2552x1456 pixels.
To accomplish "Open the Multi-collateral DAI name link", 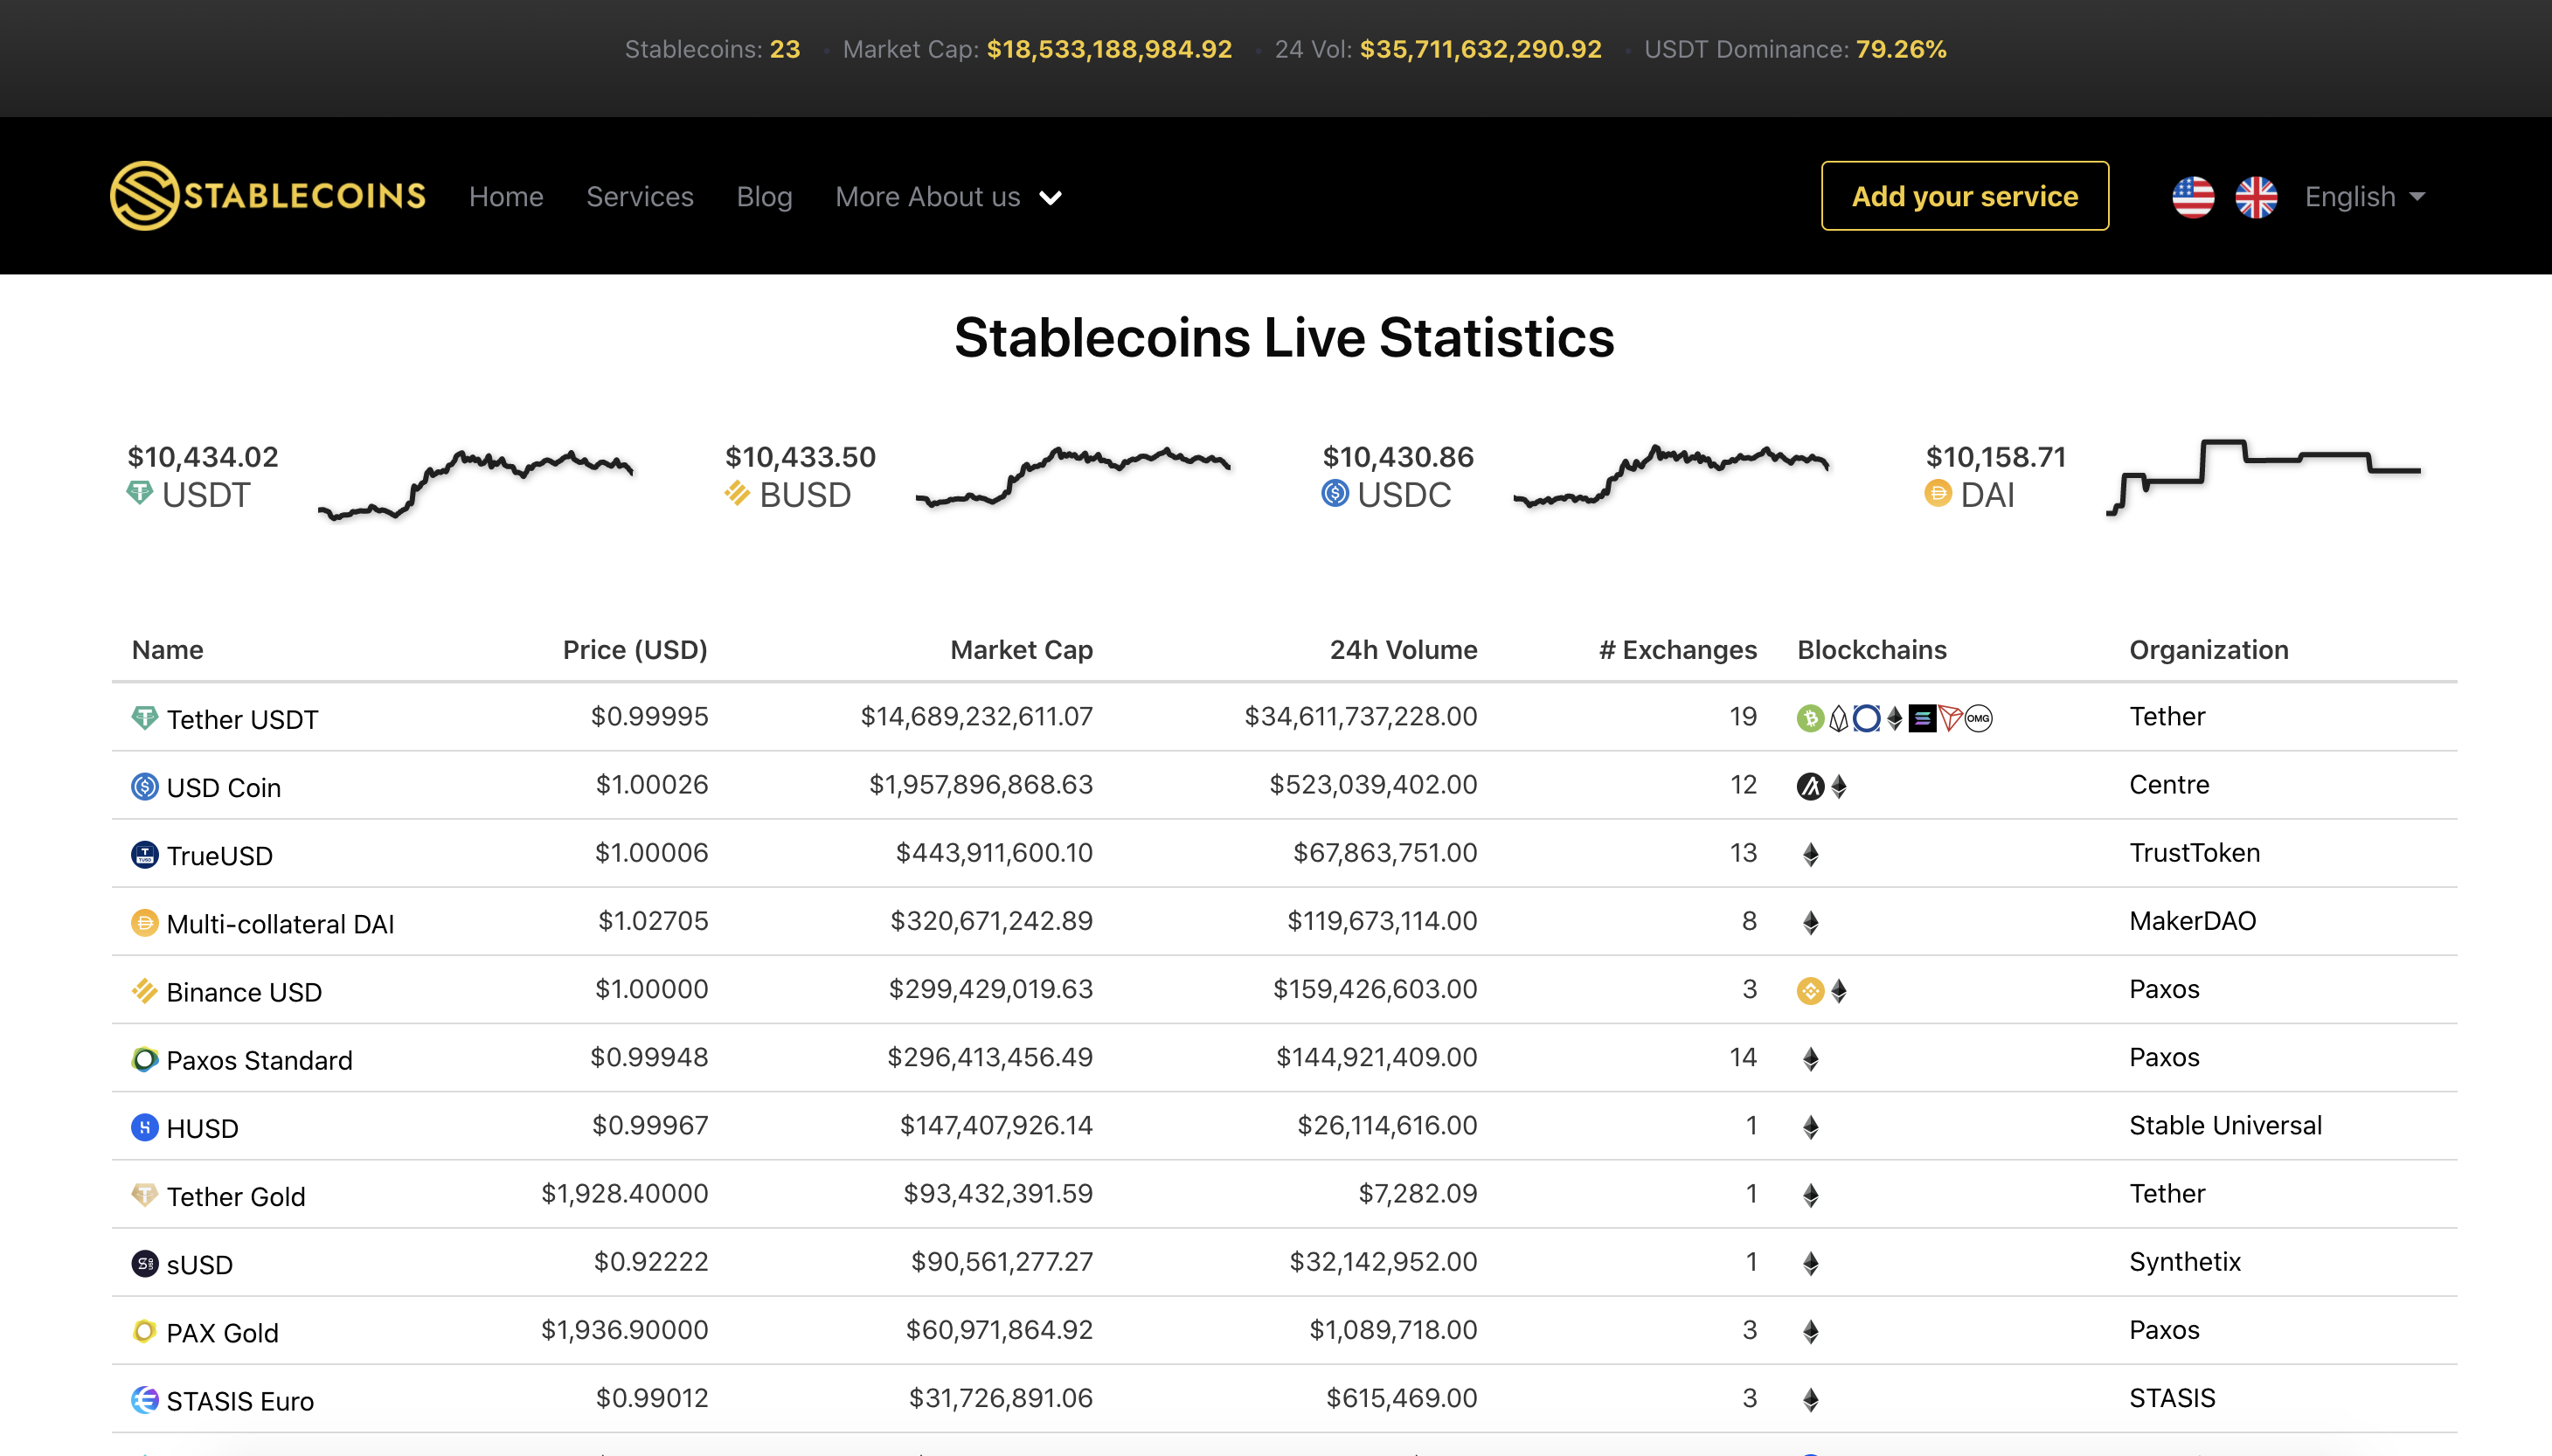I will click(280, 924).
